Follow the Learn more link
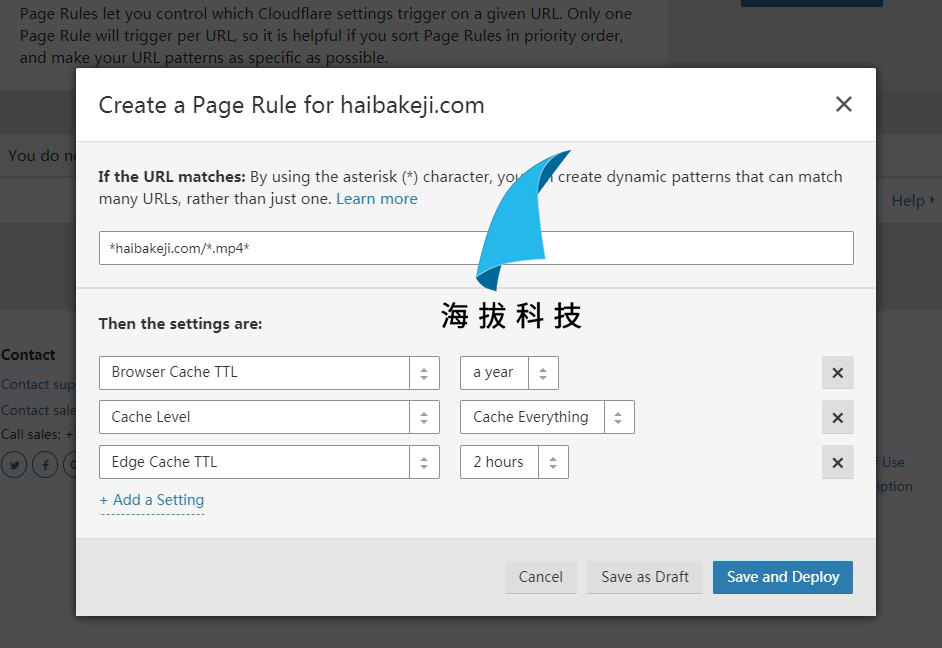Viewport: 942px width, 648px height. click(x=377, y=199)
